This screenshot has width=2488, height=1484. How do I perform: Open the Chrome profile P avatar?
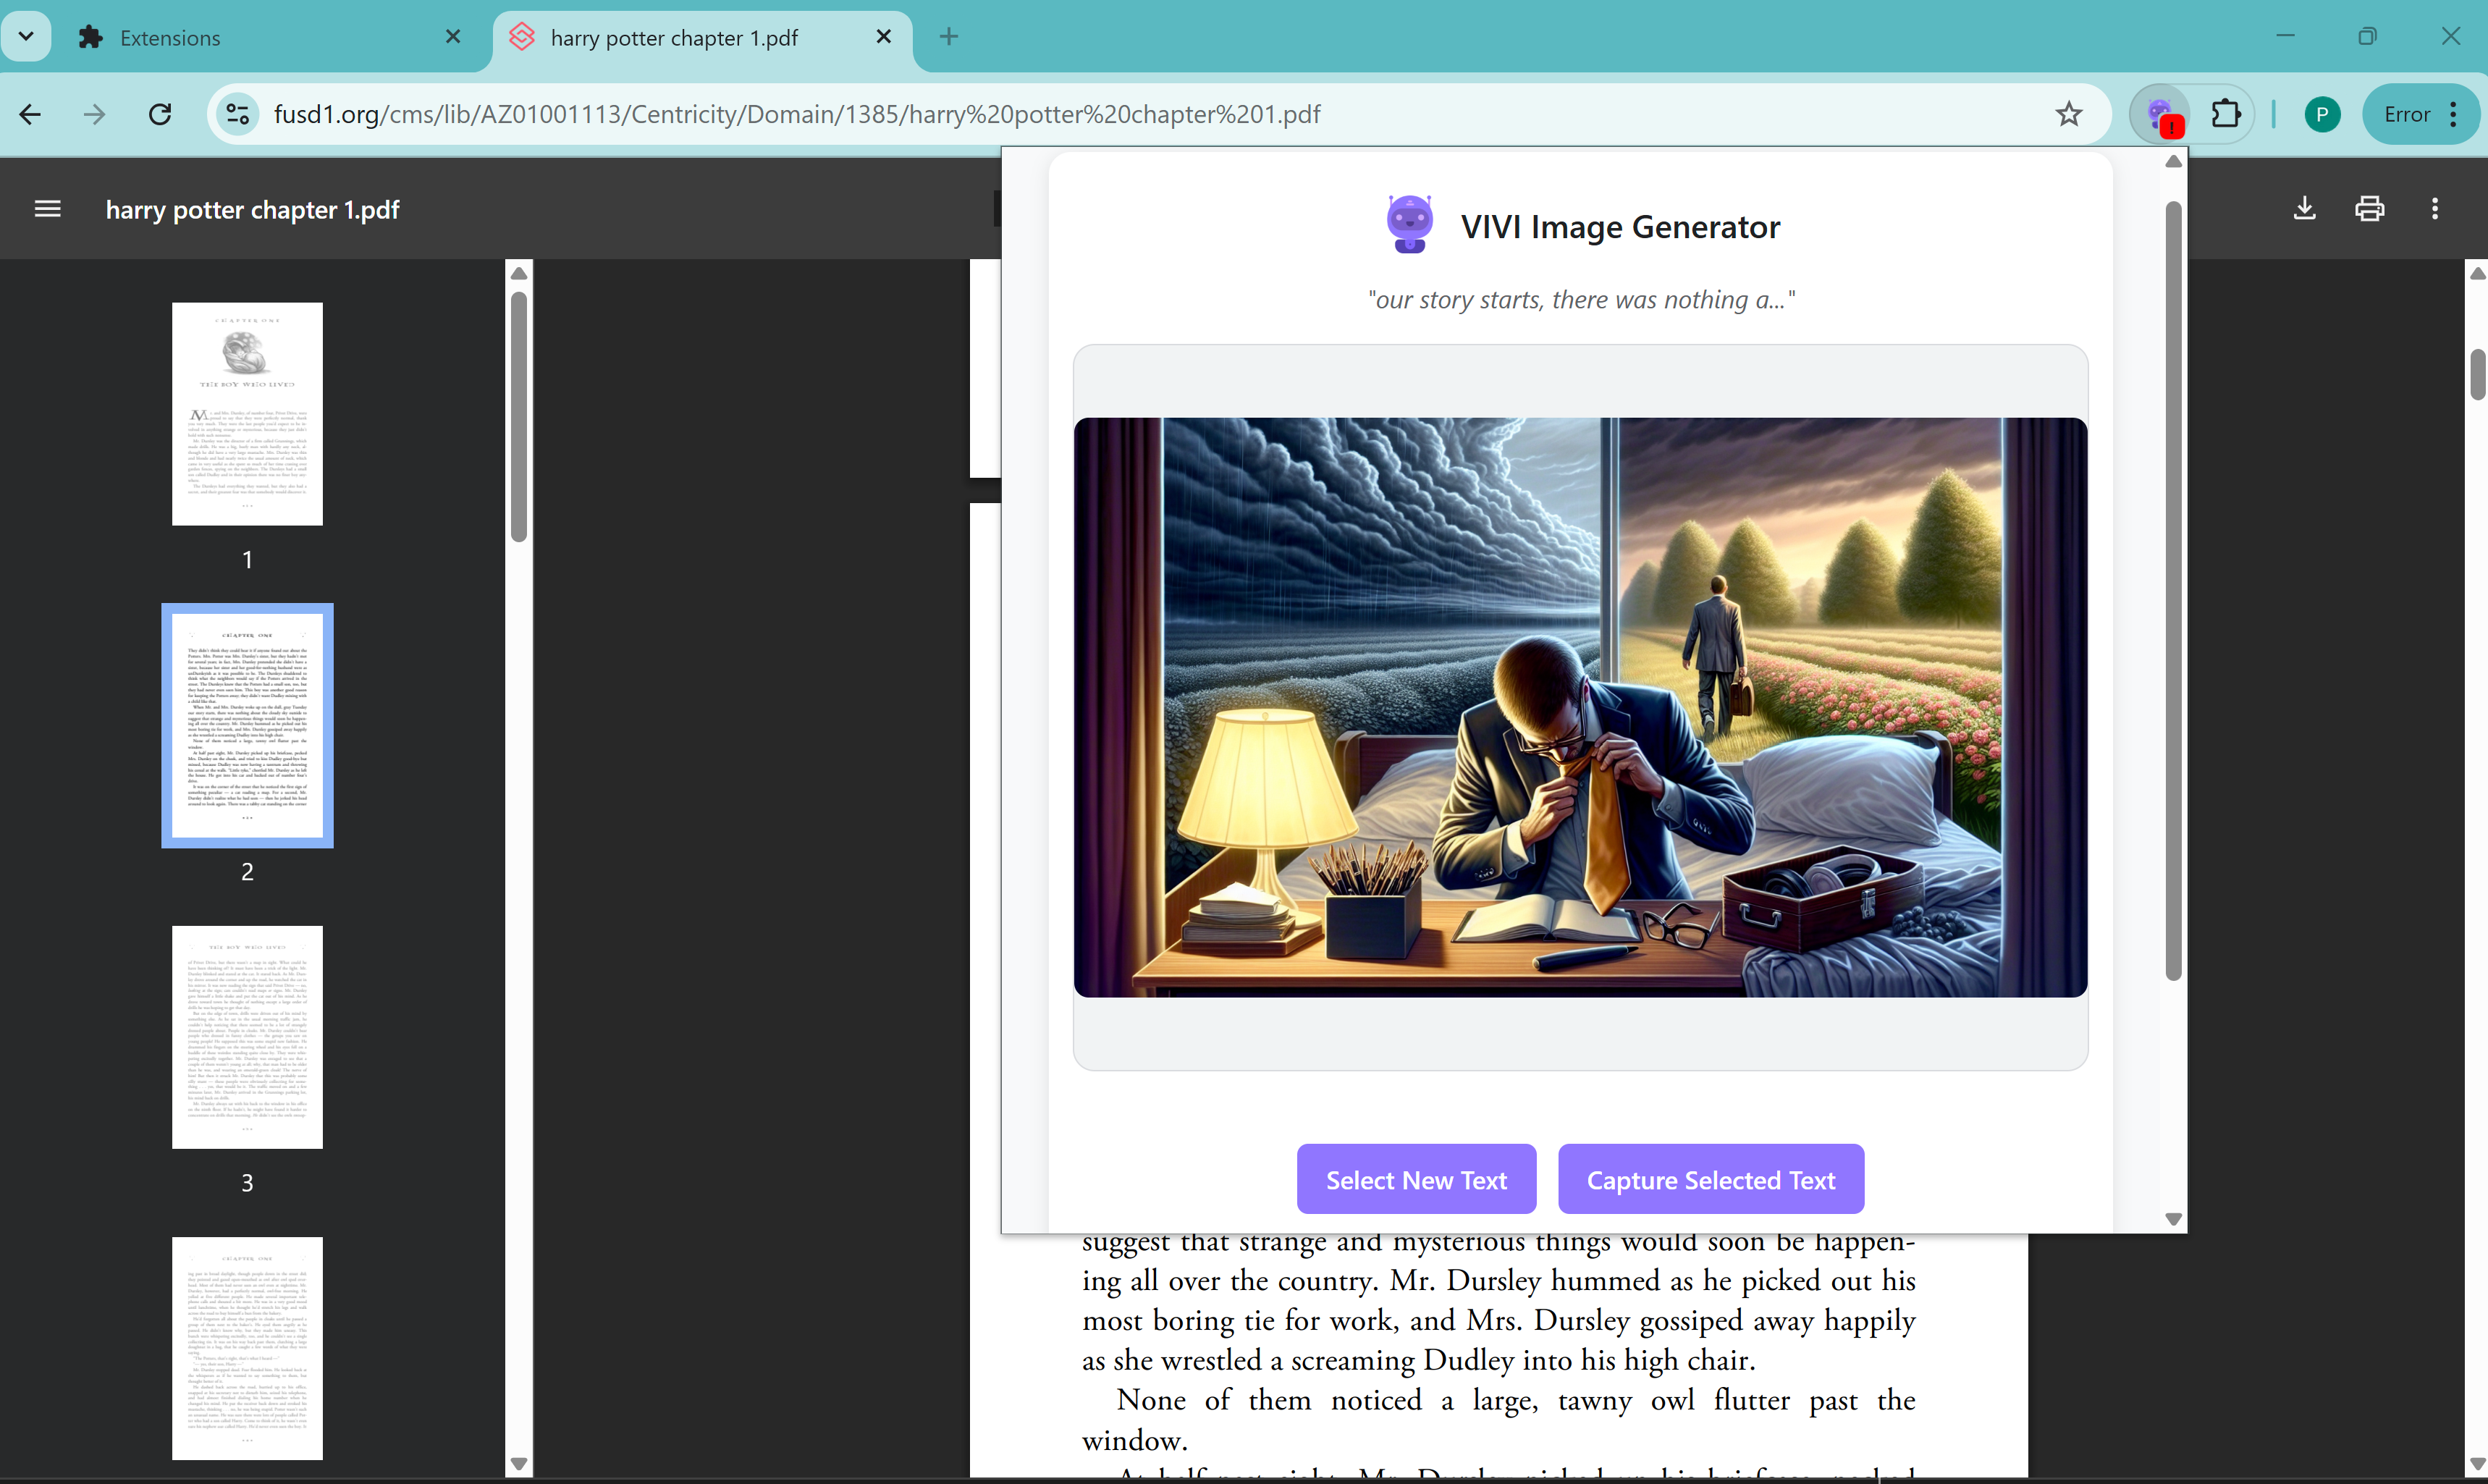point(2322,114)
